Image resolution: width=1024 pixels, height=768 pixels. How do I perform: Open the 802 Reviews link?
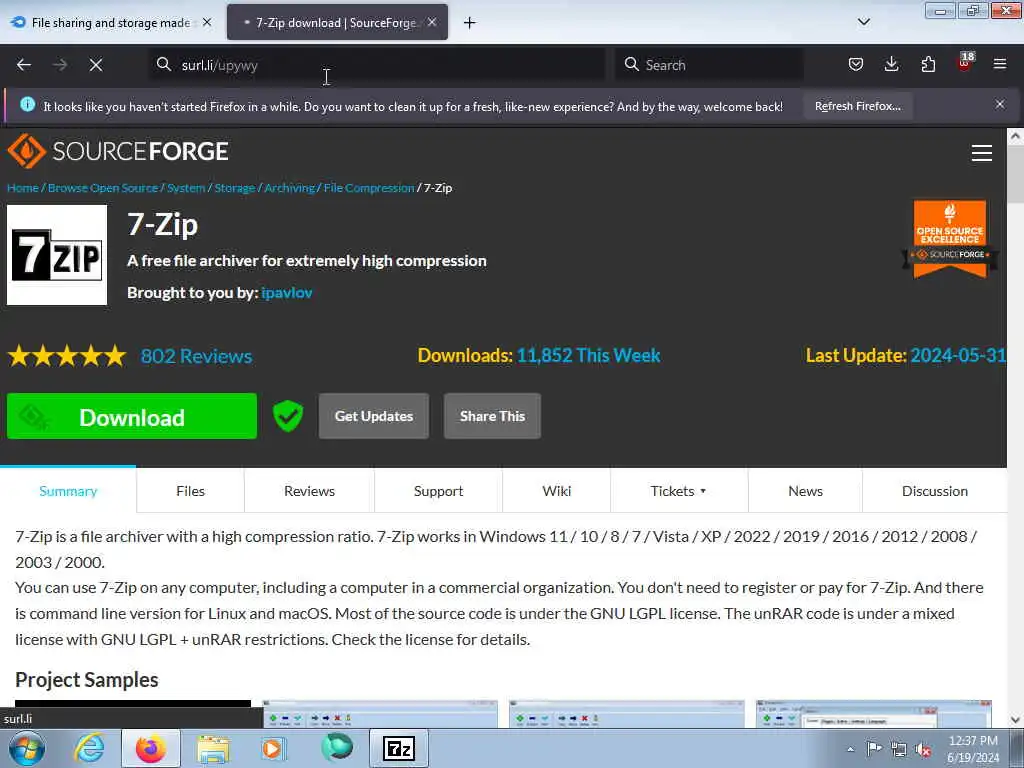coord(197,356)
